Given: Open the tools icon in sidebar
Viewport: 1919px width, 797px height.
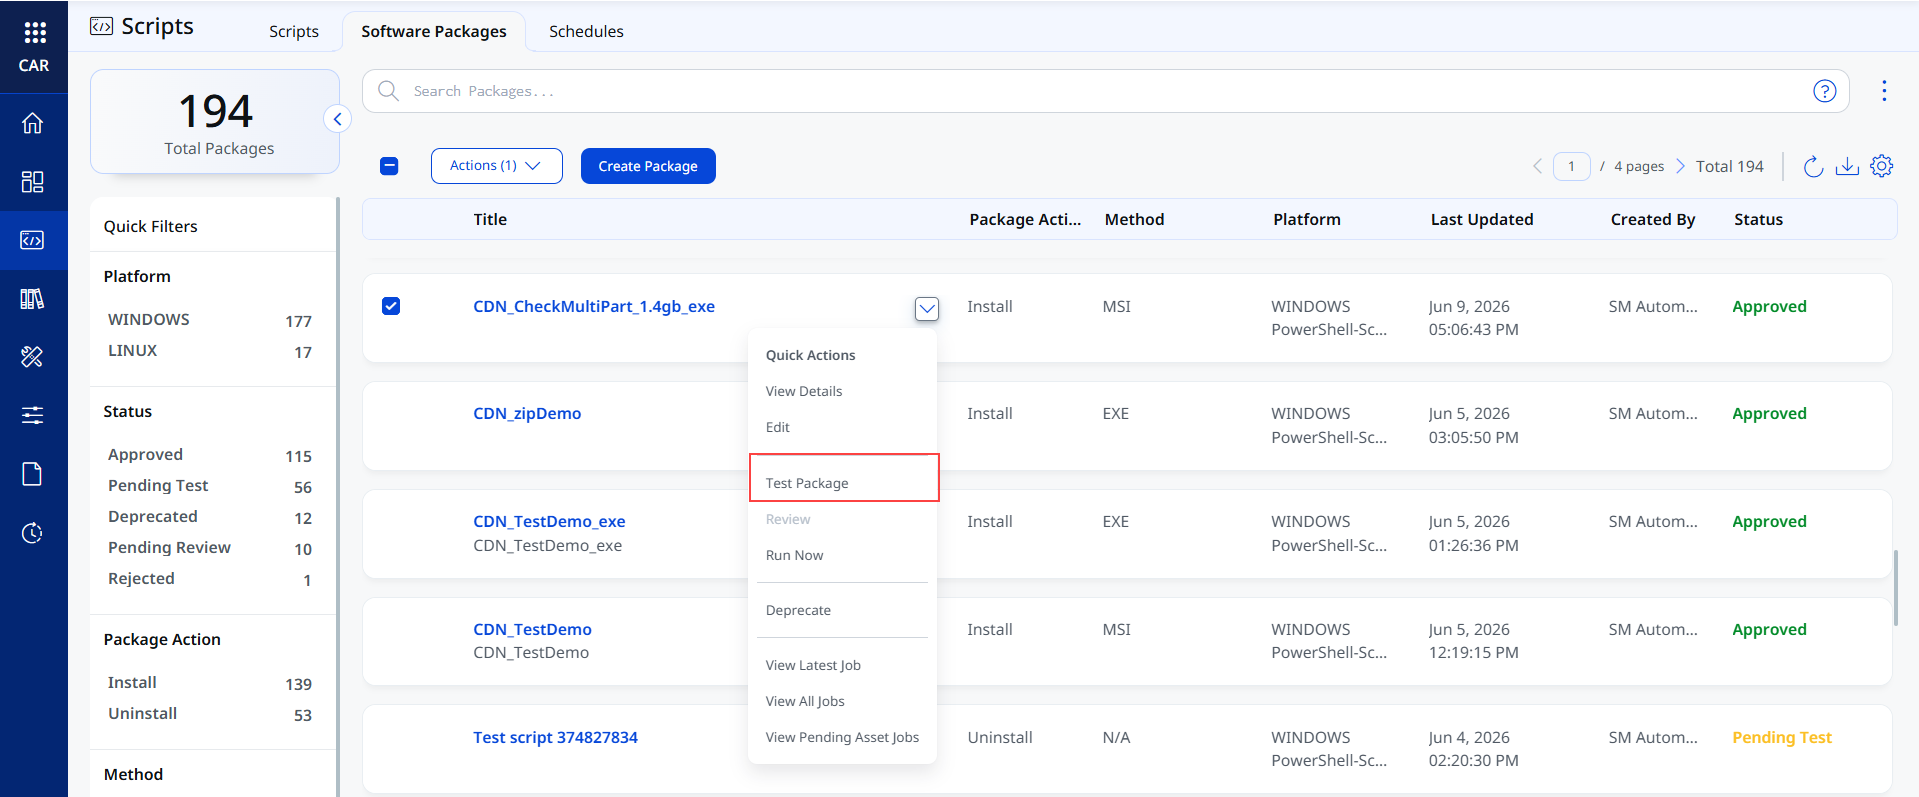Looking at the screenshot, I should click(x=33, y=357).
